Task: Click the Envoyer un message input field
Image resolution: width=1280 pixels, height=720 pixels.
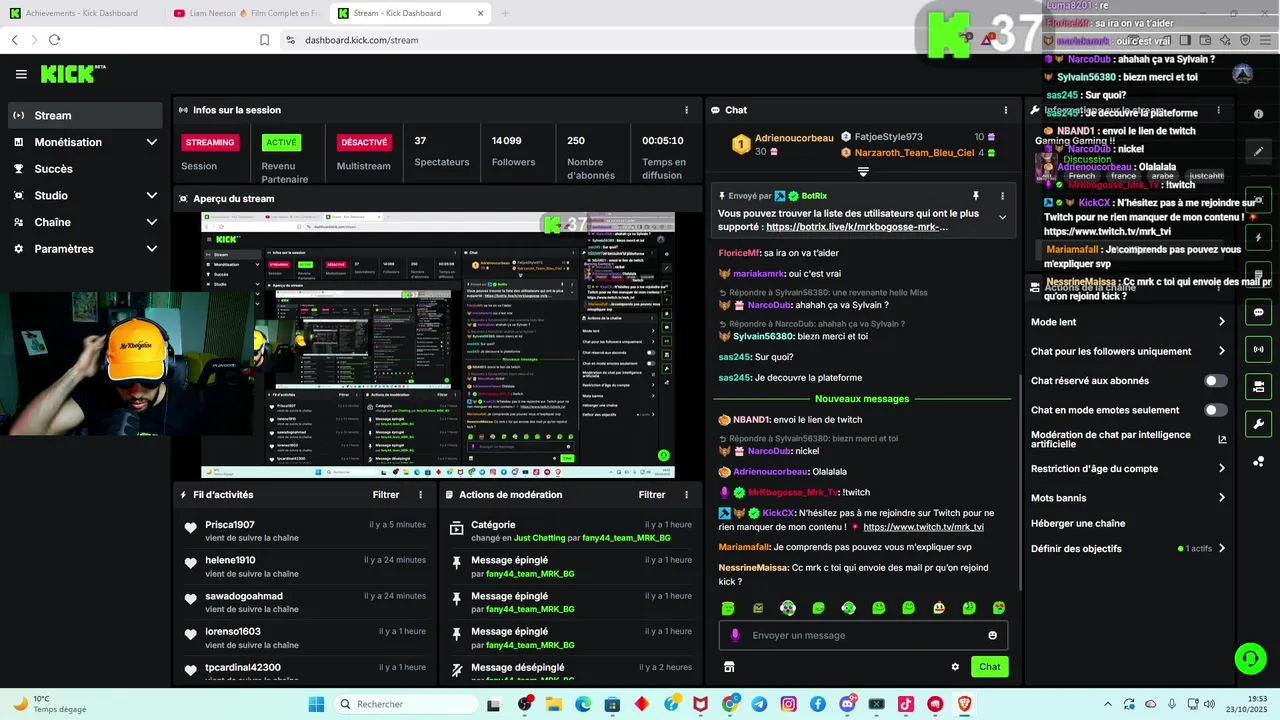Action: (863, 635)
